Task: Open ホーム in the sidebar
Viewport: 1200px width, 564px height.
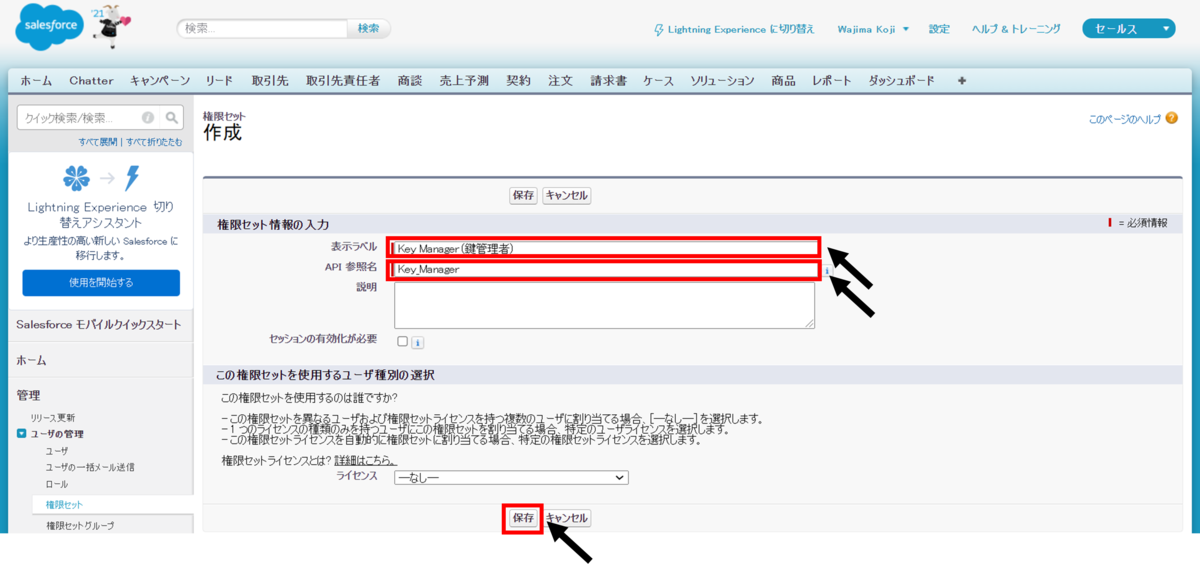Action: (x=31, y=360)
